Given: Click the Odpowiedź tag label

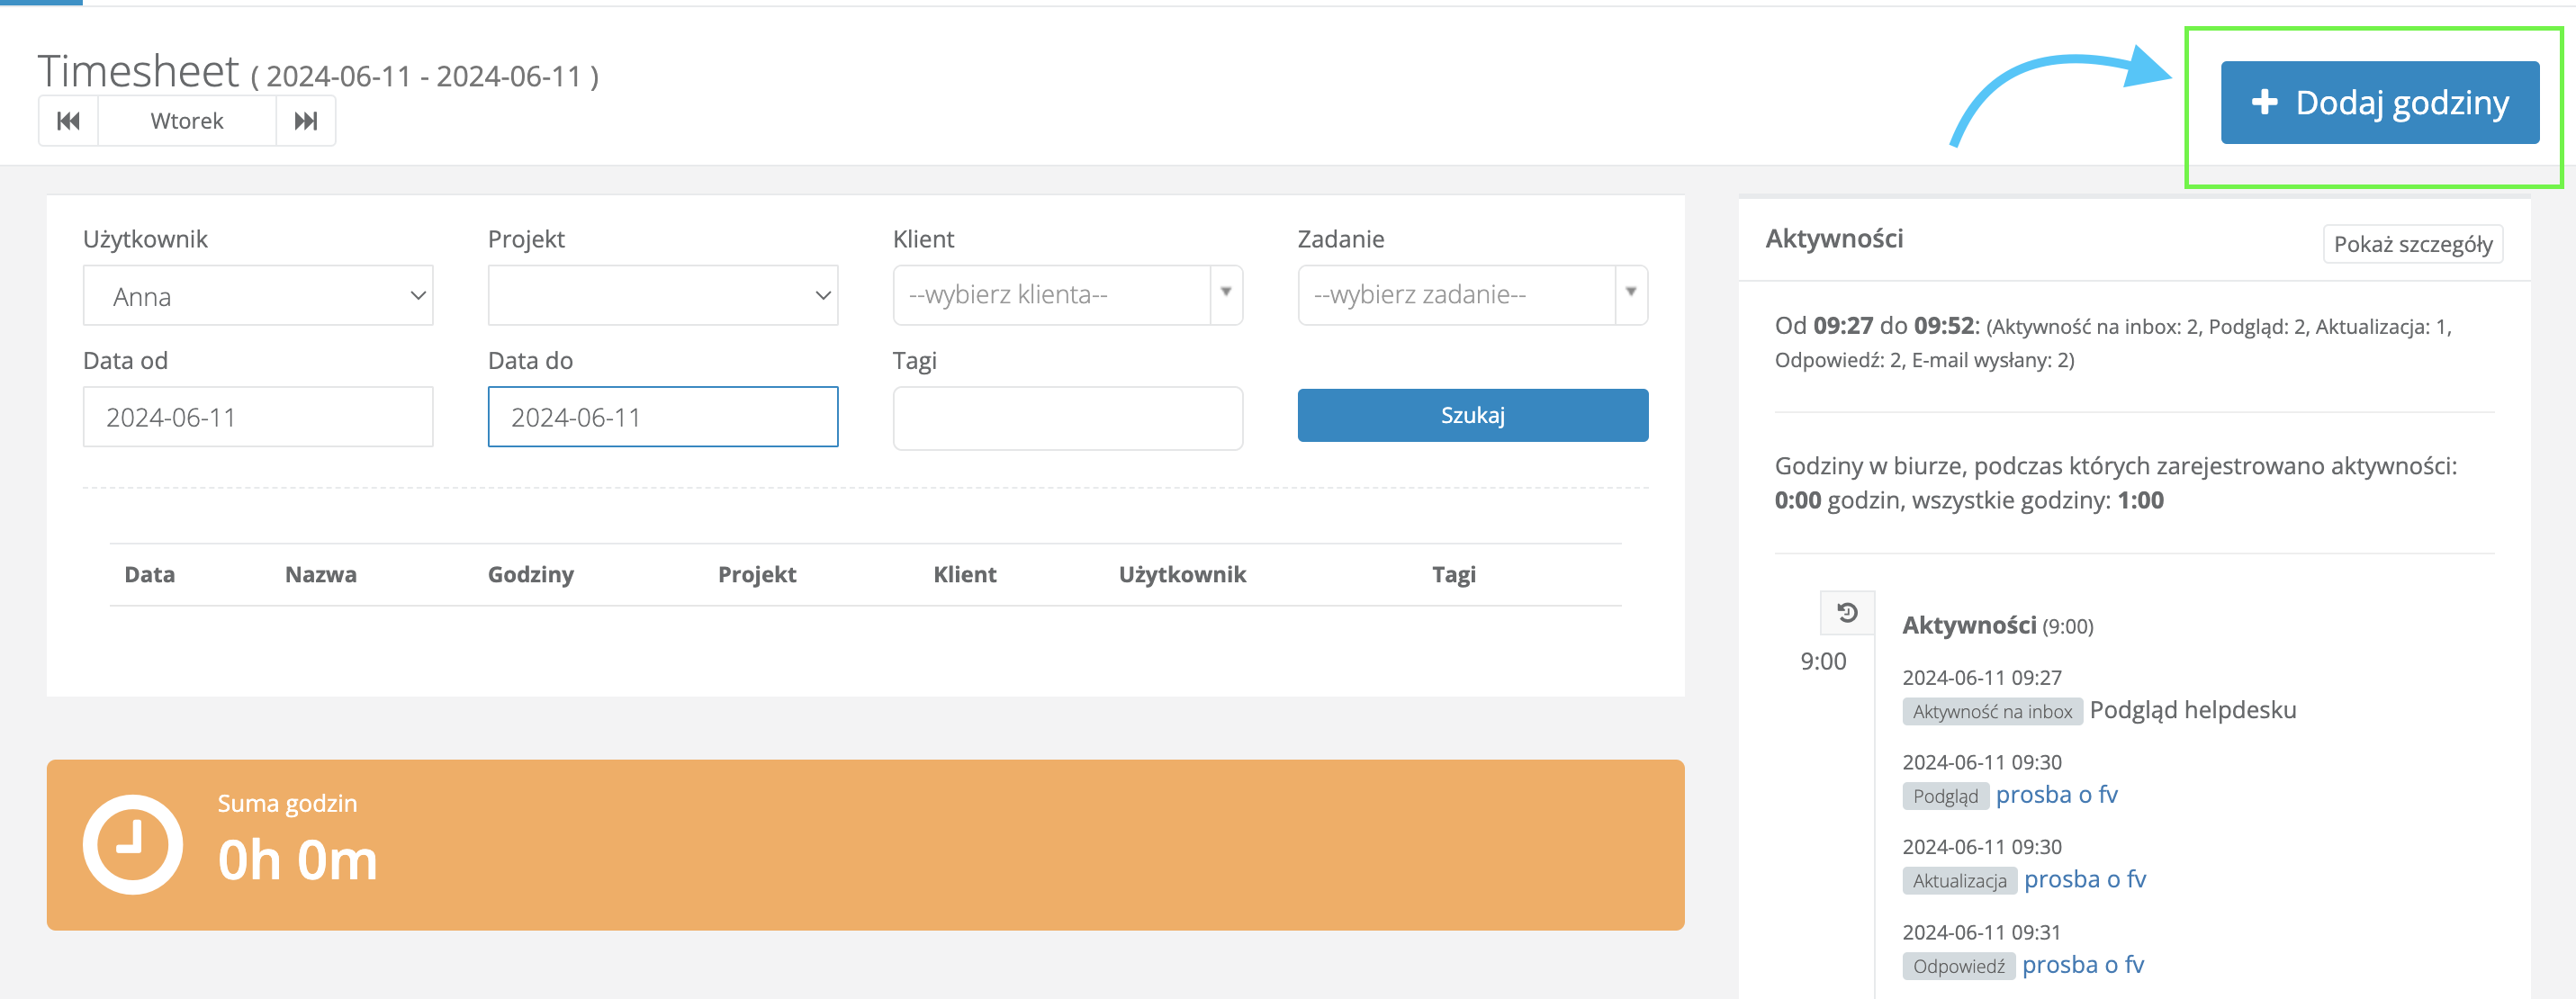Looking at the screenshot, I should click(x=1958, y=967).
